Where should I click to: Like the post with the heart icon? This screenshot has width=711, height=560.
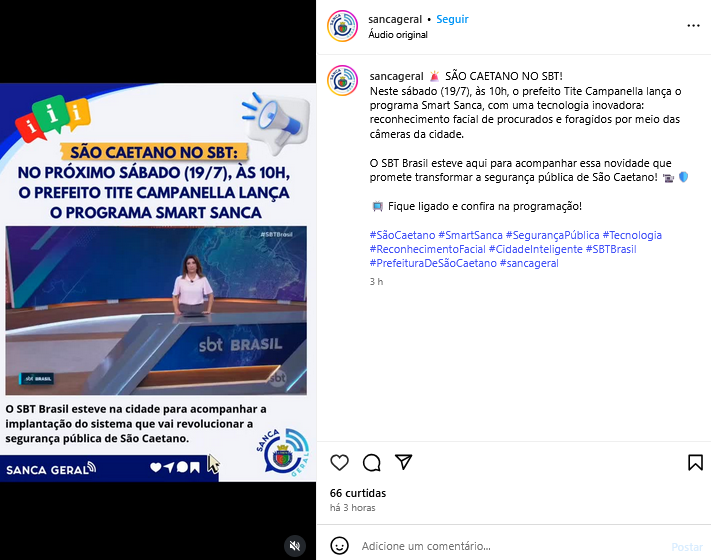pos(339,463)
